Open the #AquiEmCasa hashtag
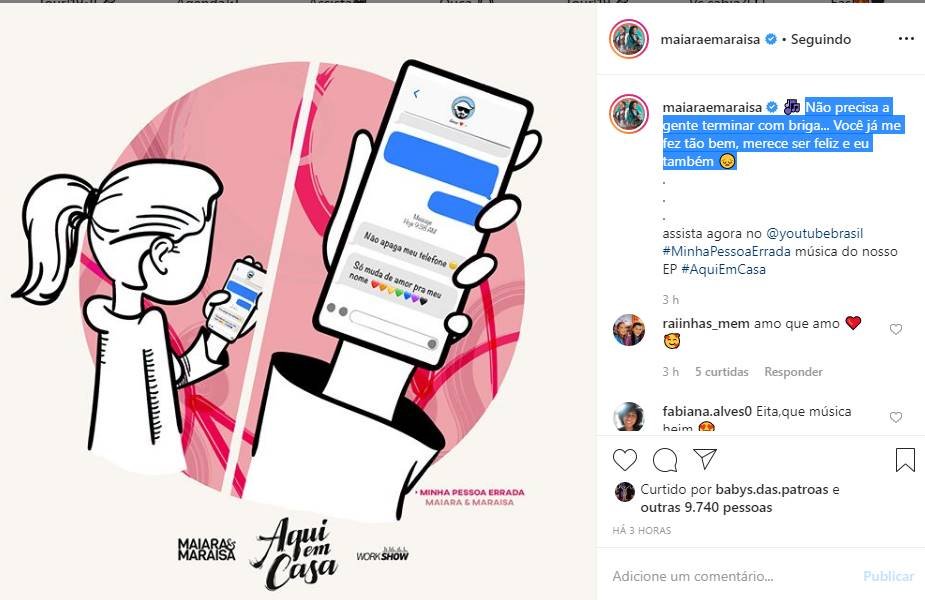Image resolution: width=925 pixels, height=600 pixels. (723, 270)
